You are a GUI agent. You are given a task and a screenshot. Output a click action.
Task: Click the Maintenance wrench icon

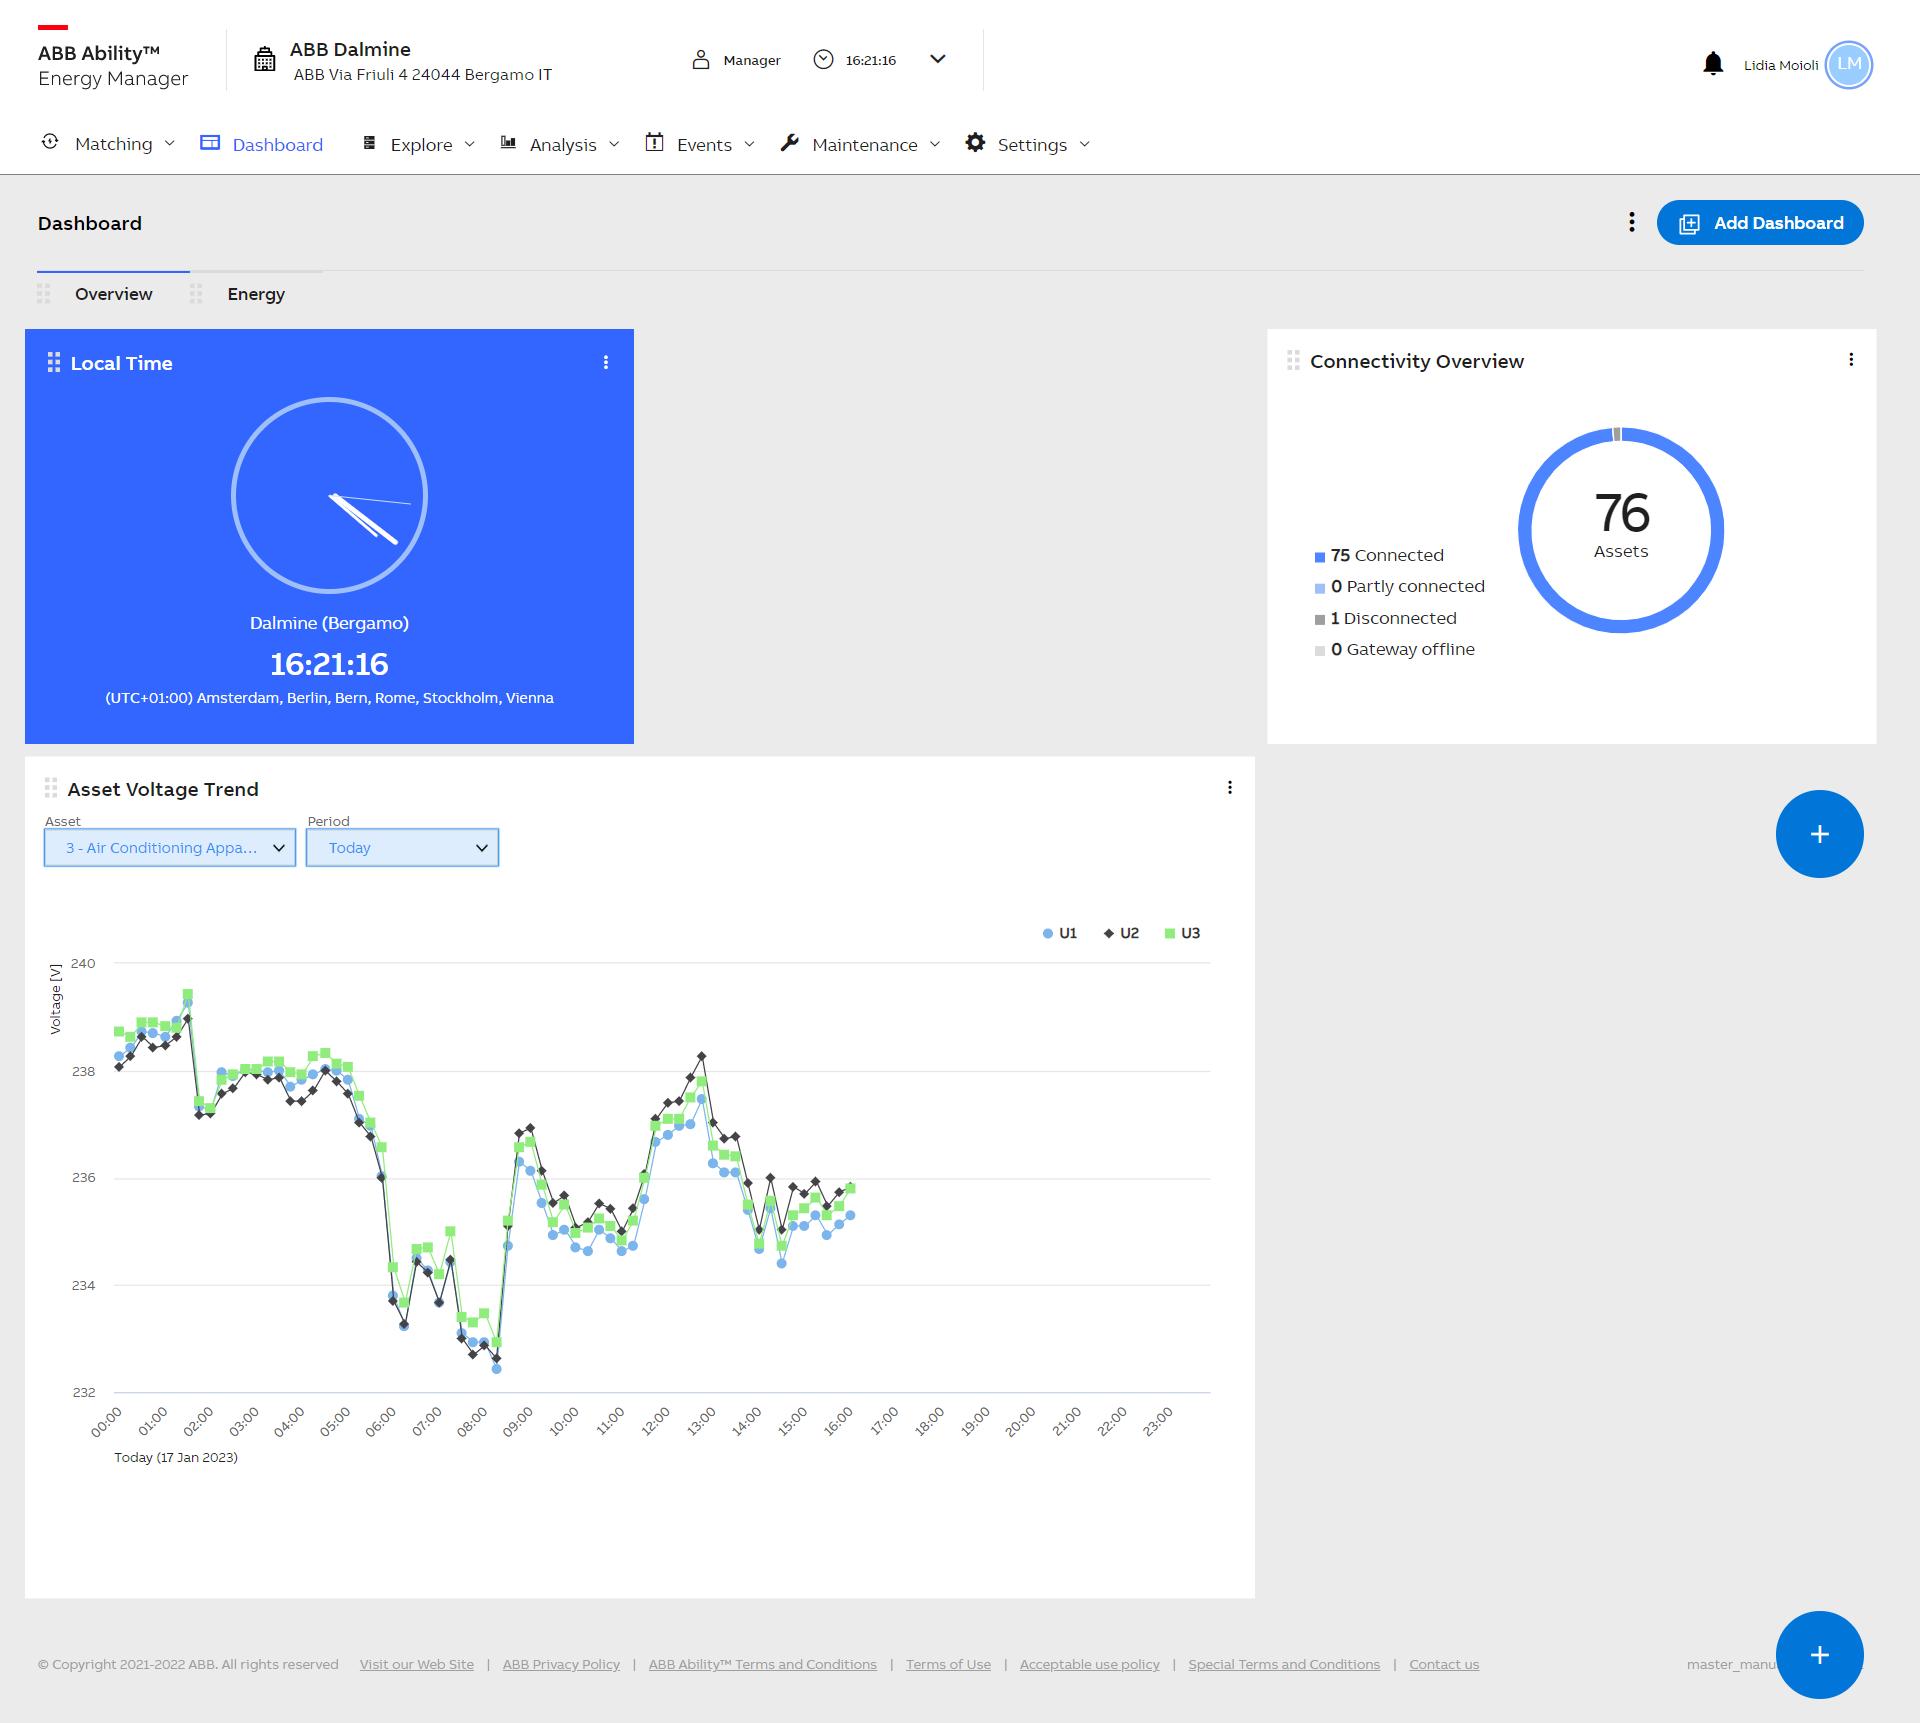(x=788, y=143)
